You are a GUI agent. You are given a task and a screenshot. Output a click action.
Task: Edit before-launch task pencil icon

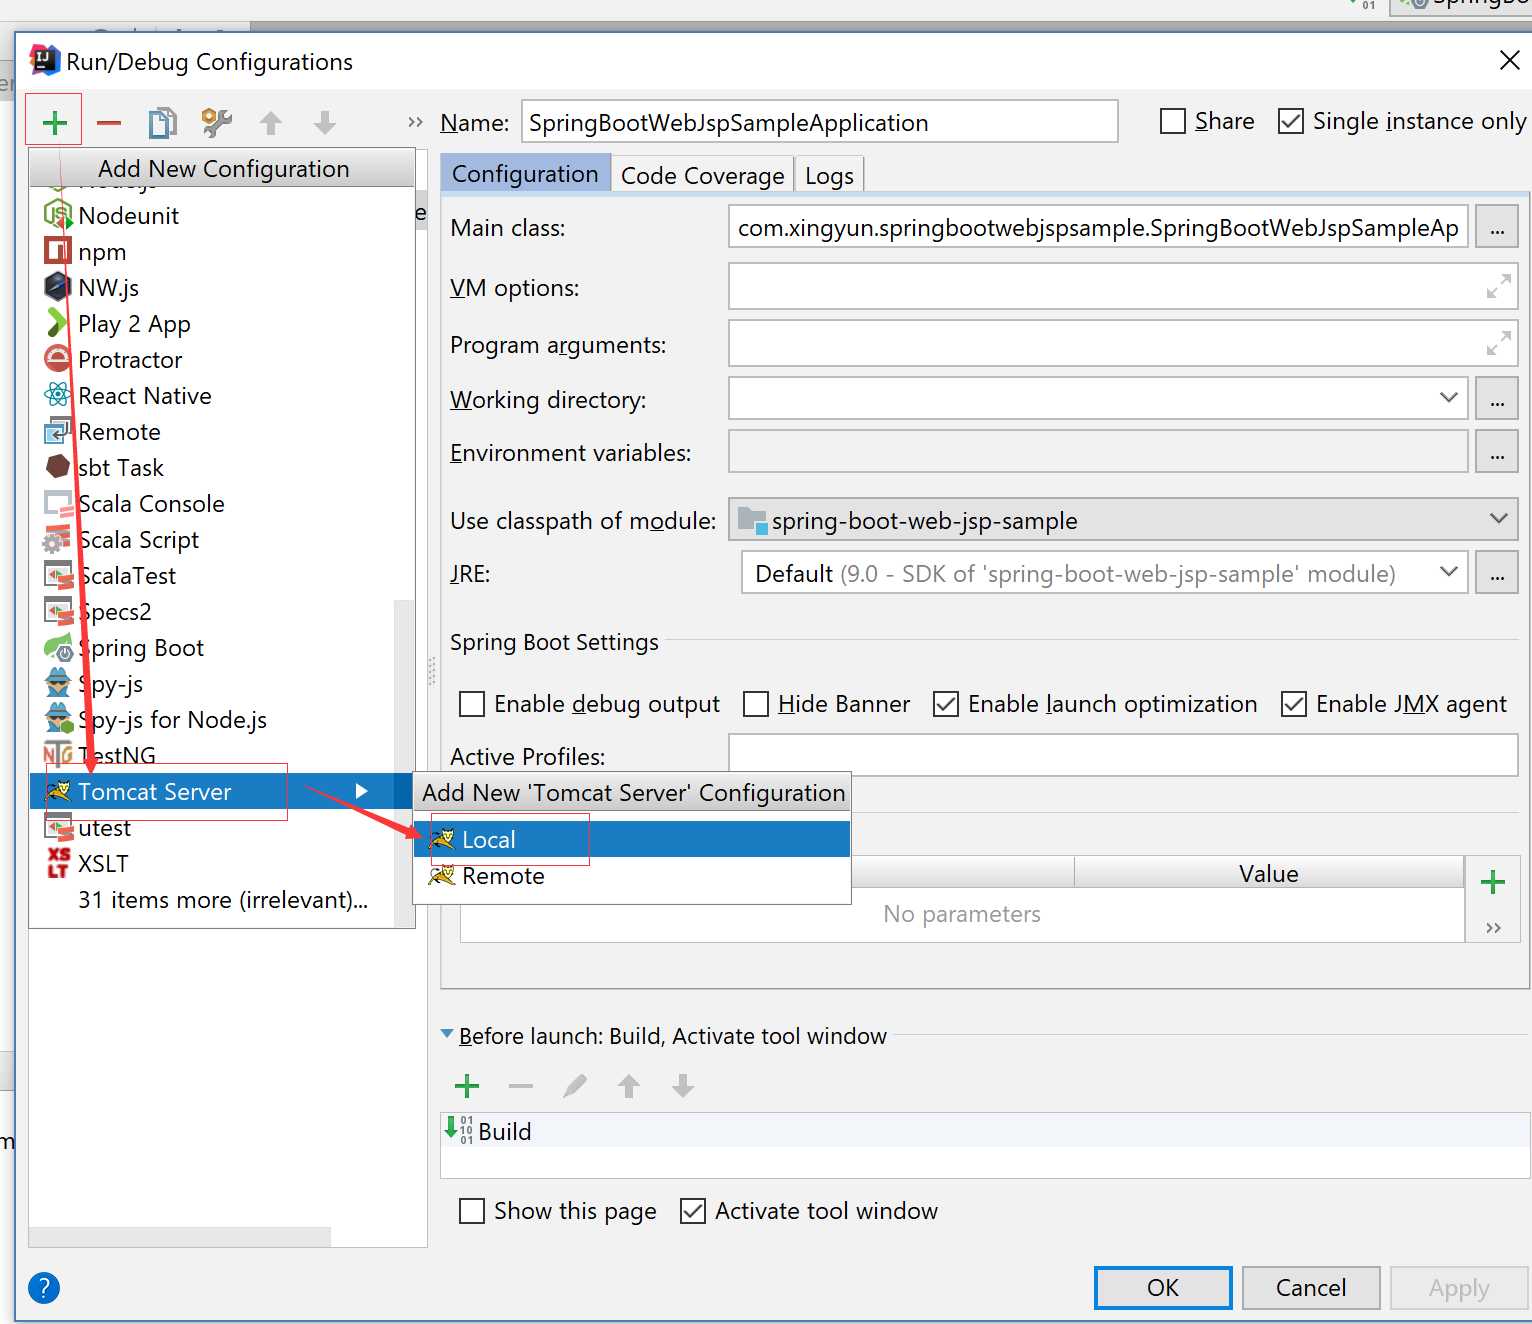point(575,1086)
